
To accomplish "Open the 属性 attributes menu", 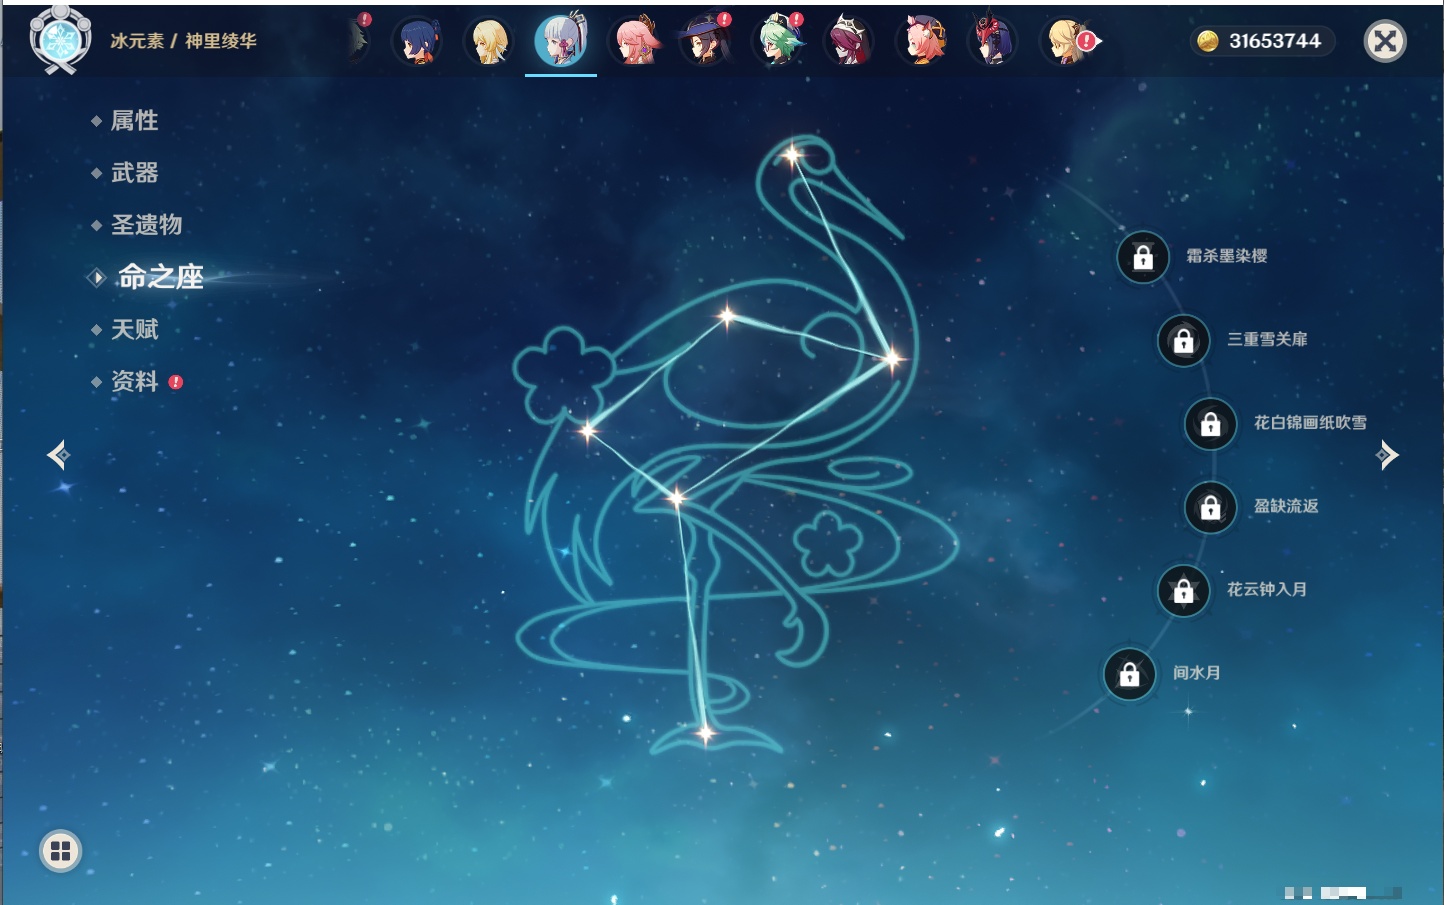I will [134, 121].
